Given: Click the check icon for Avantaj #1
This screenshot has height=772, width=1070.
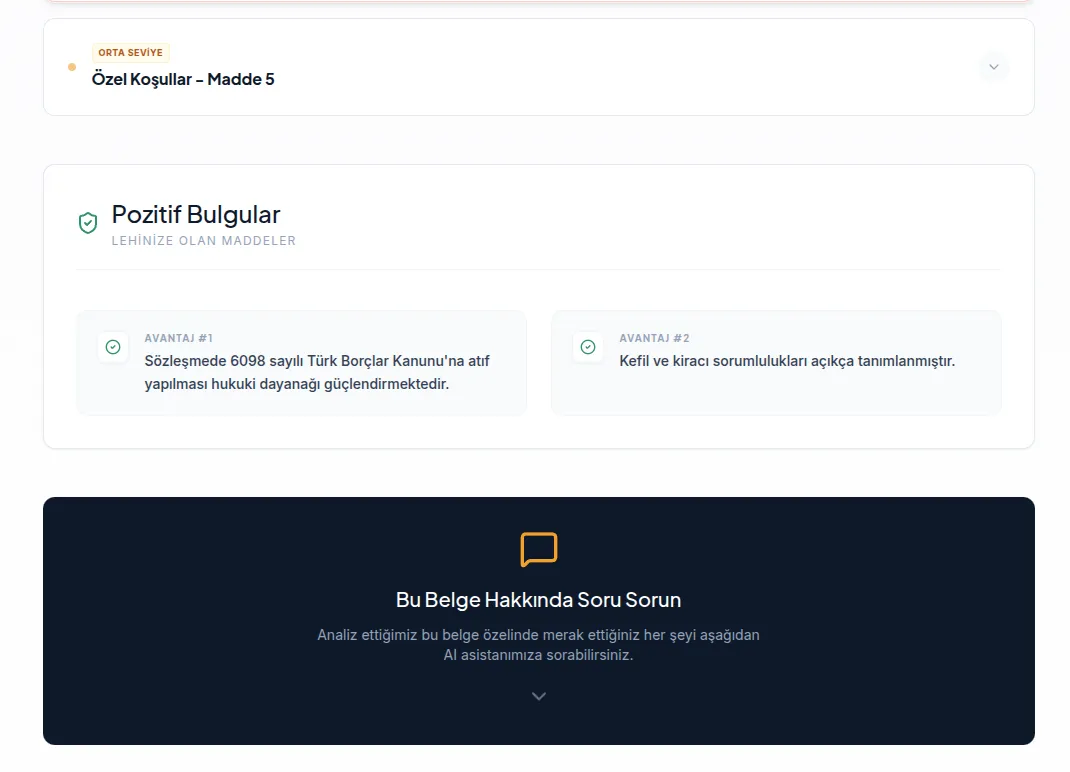Looking at the screenshot, I should (113, 347).
